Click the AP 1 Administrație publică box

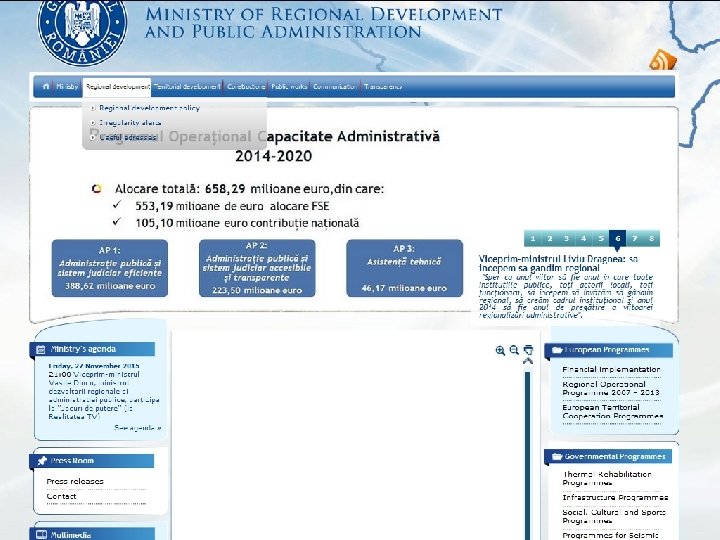tap(110, 268)
